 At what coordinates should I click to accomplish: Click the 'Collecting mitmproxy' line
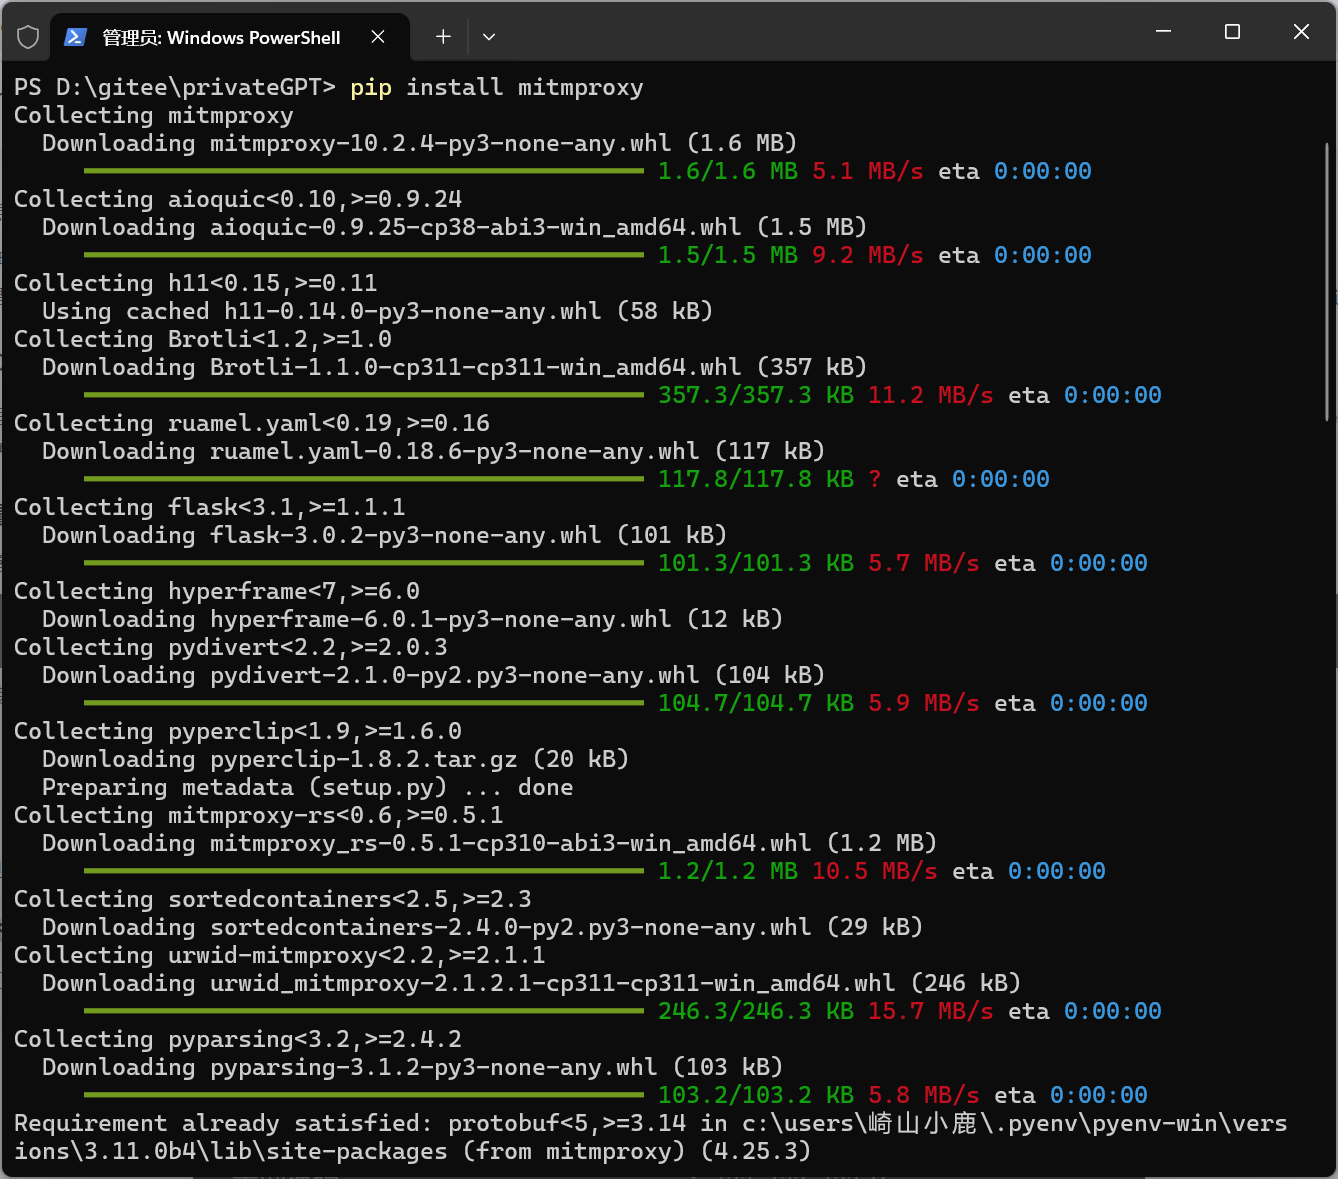(154, 116)
